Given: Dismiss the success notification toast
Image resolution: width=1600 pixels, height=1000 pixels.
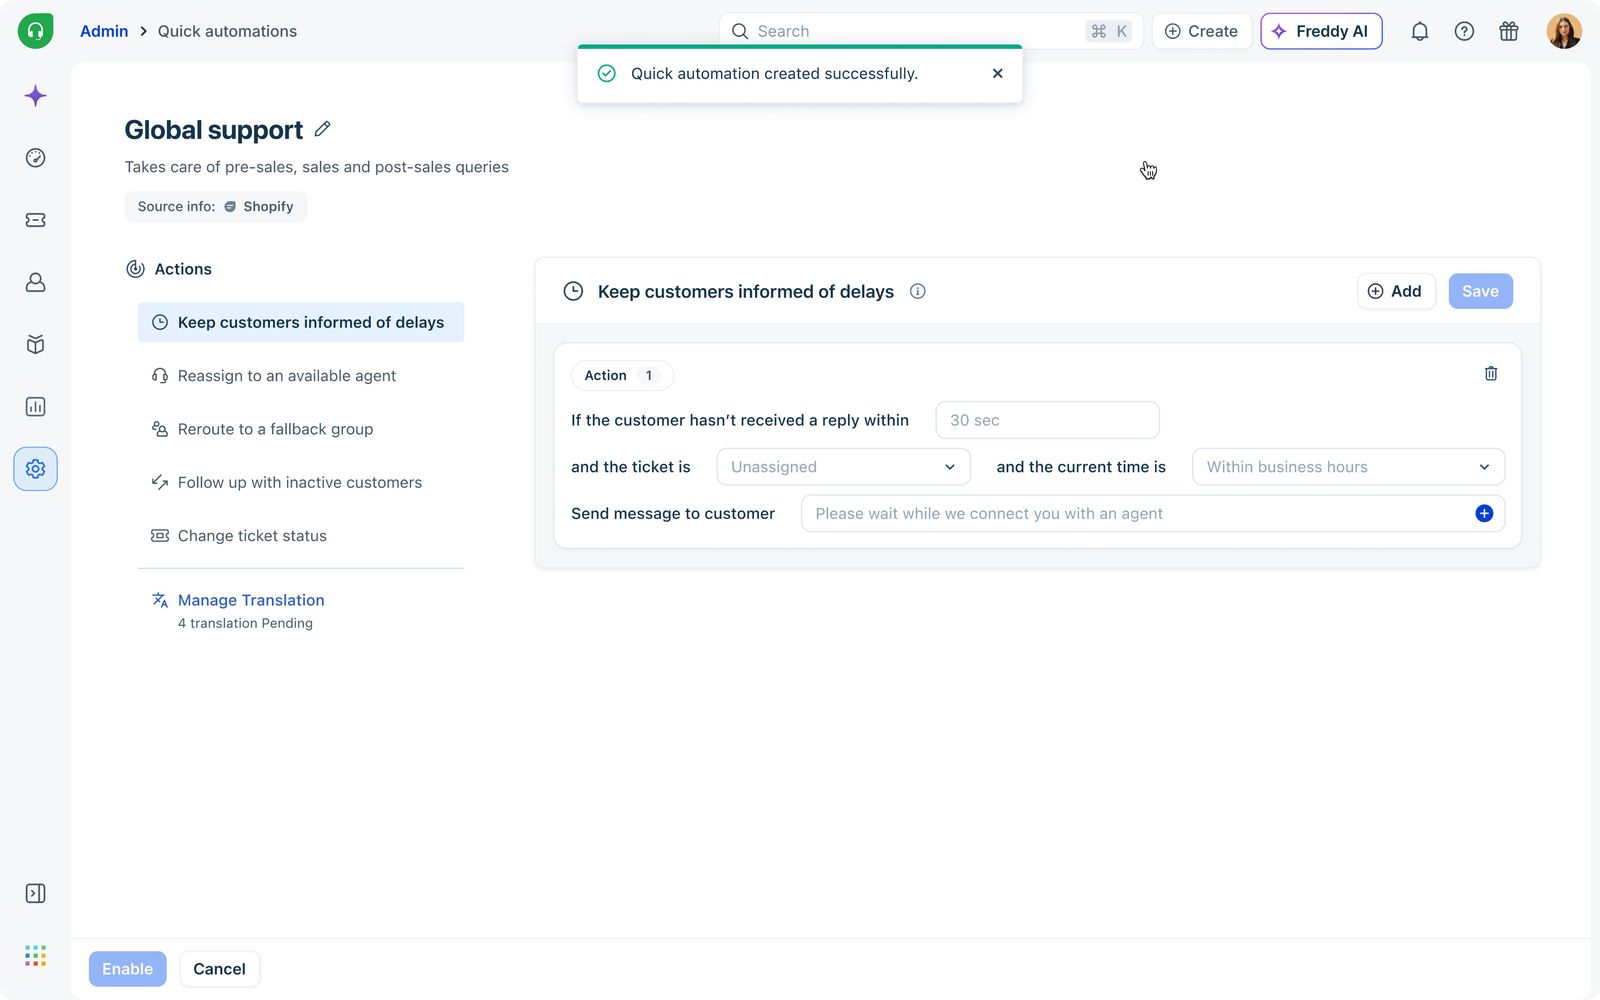Looking at the screenshot, I should click(997, 73).
